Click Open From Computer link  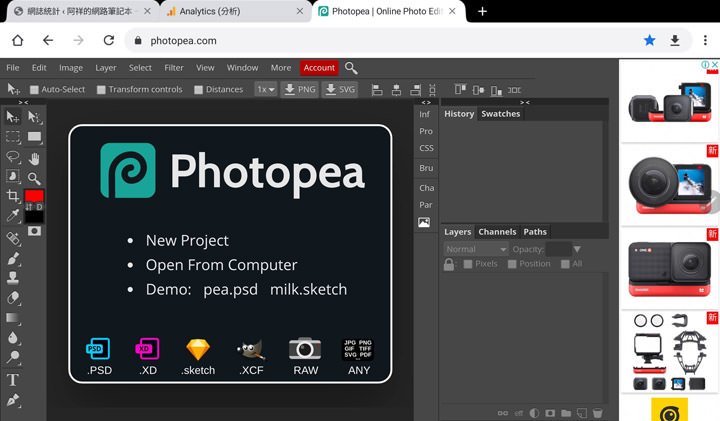pyautogui.click(x=221, y=265)
